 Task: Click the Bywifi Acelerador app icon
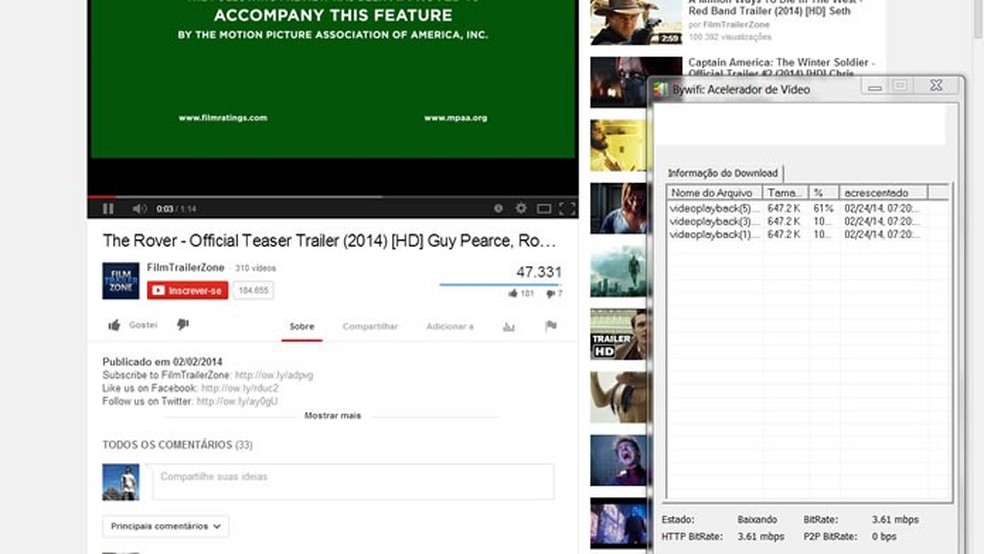click(660, 89)
